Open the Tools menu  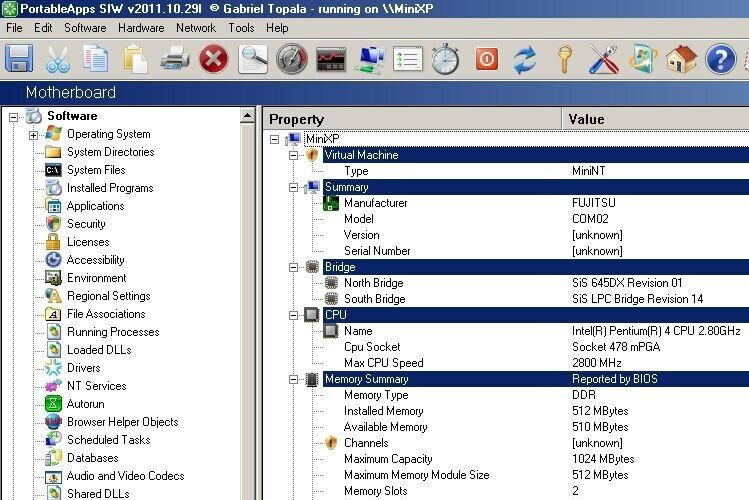click(241, 28)
